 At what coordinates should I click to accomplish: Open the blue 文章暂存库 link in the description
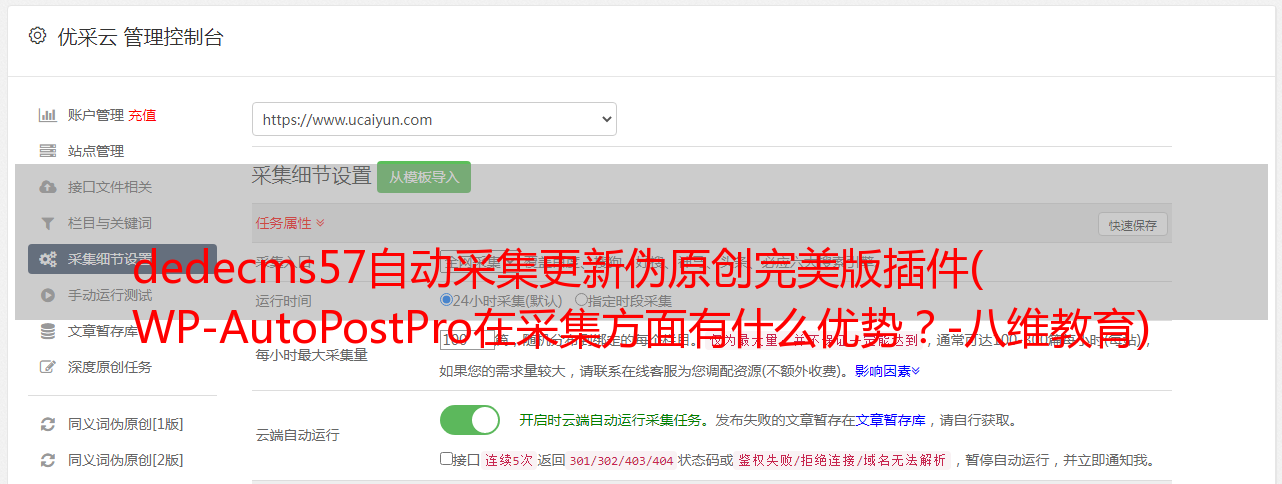pyautogui.click(x=890, y=420)
